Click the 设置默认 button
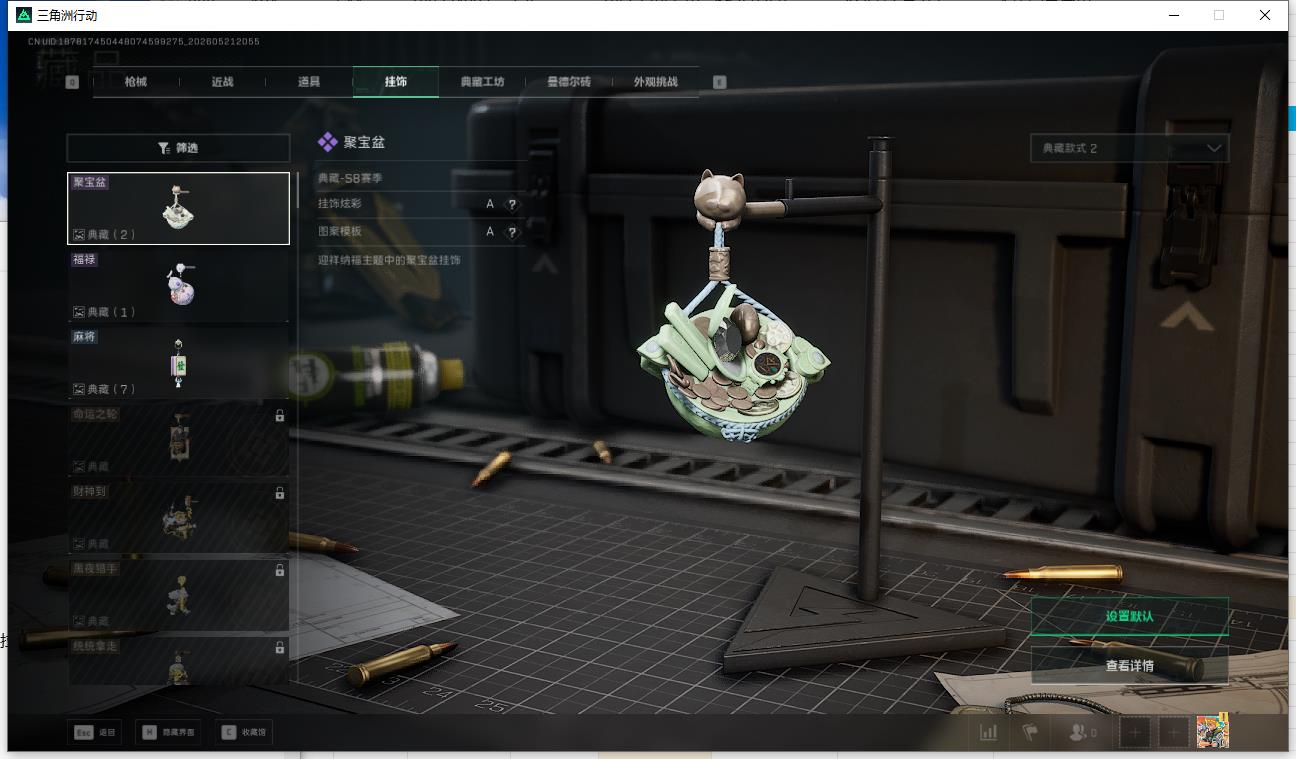This screenshot has width=1296, height=759. pyautogui.click(x=1130, y=616)
